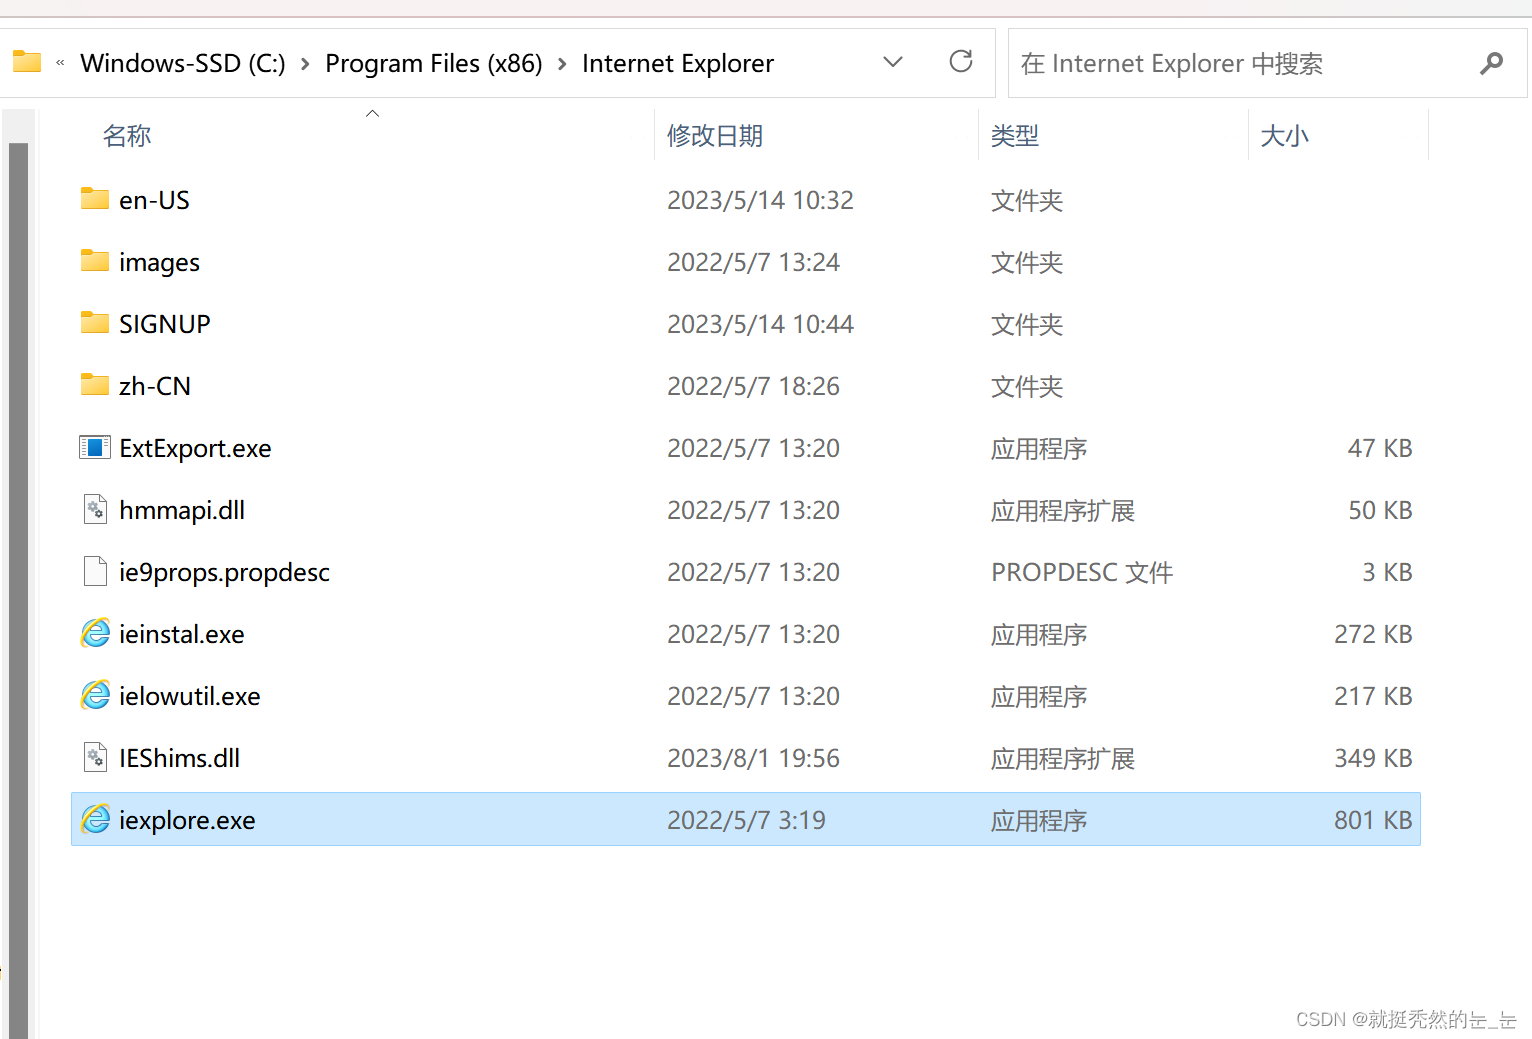Sort by the 名称 column header
This screenshot has width=1532, height=1039.
click(127, 135)
